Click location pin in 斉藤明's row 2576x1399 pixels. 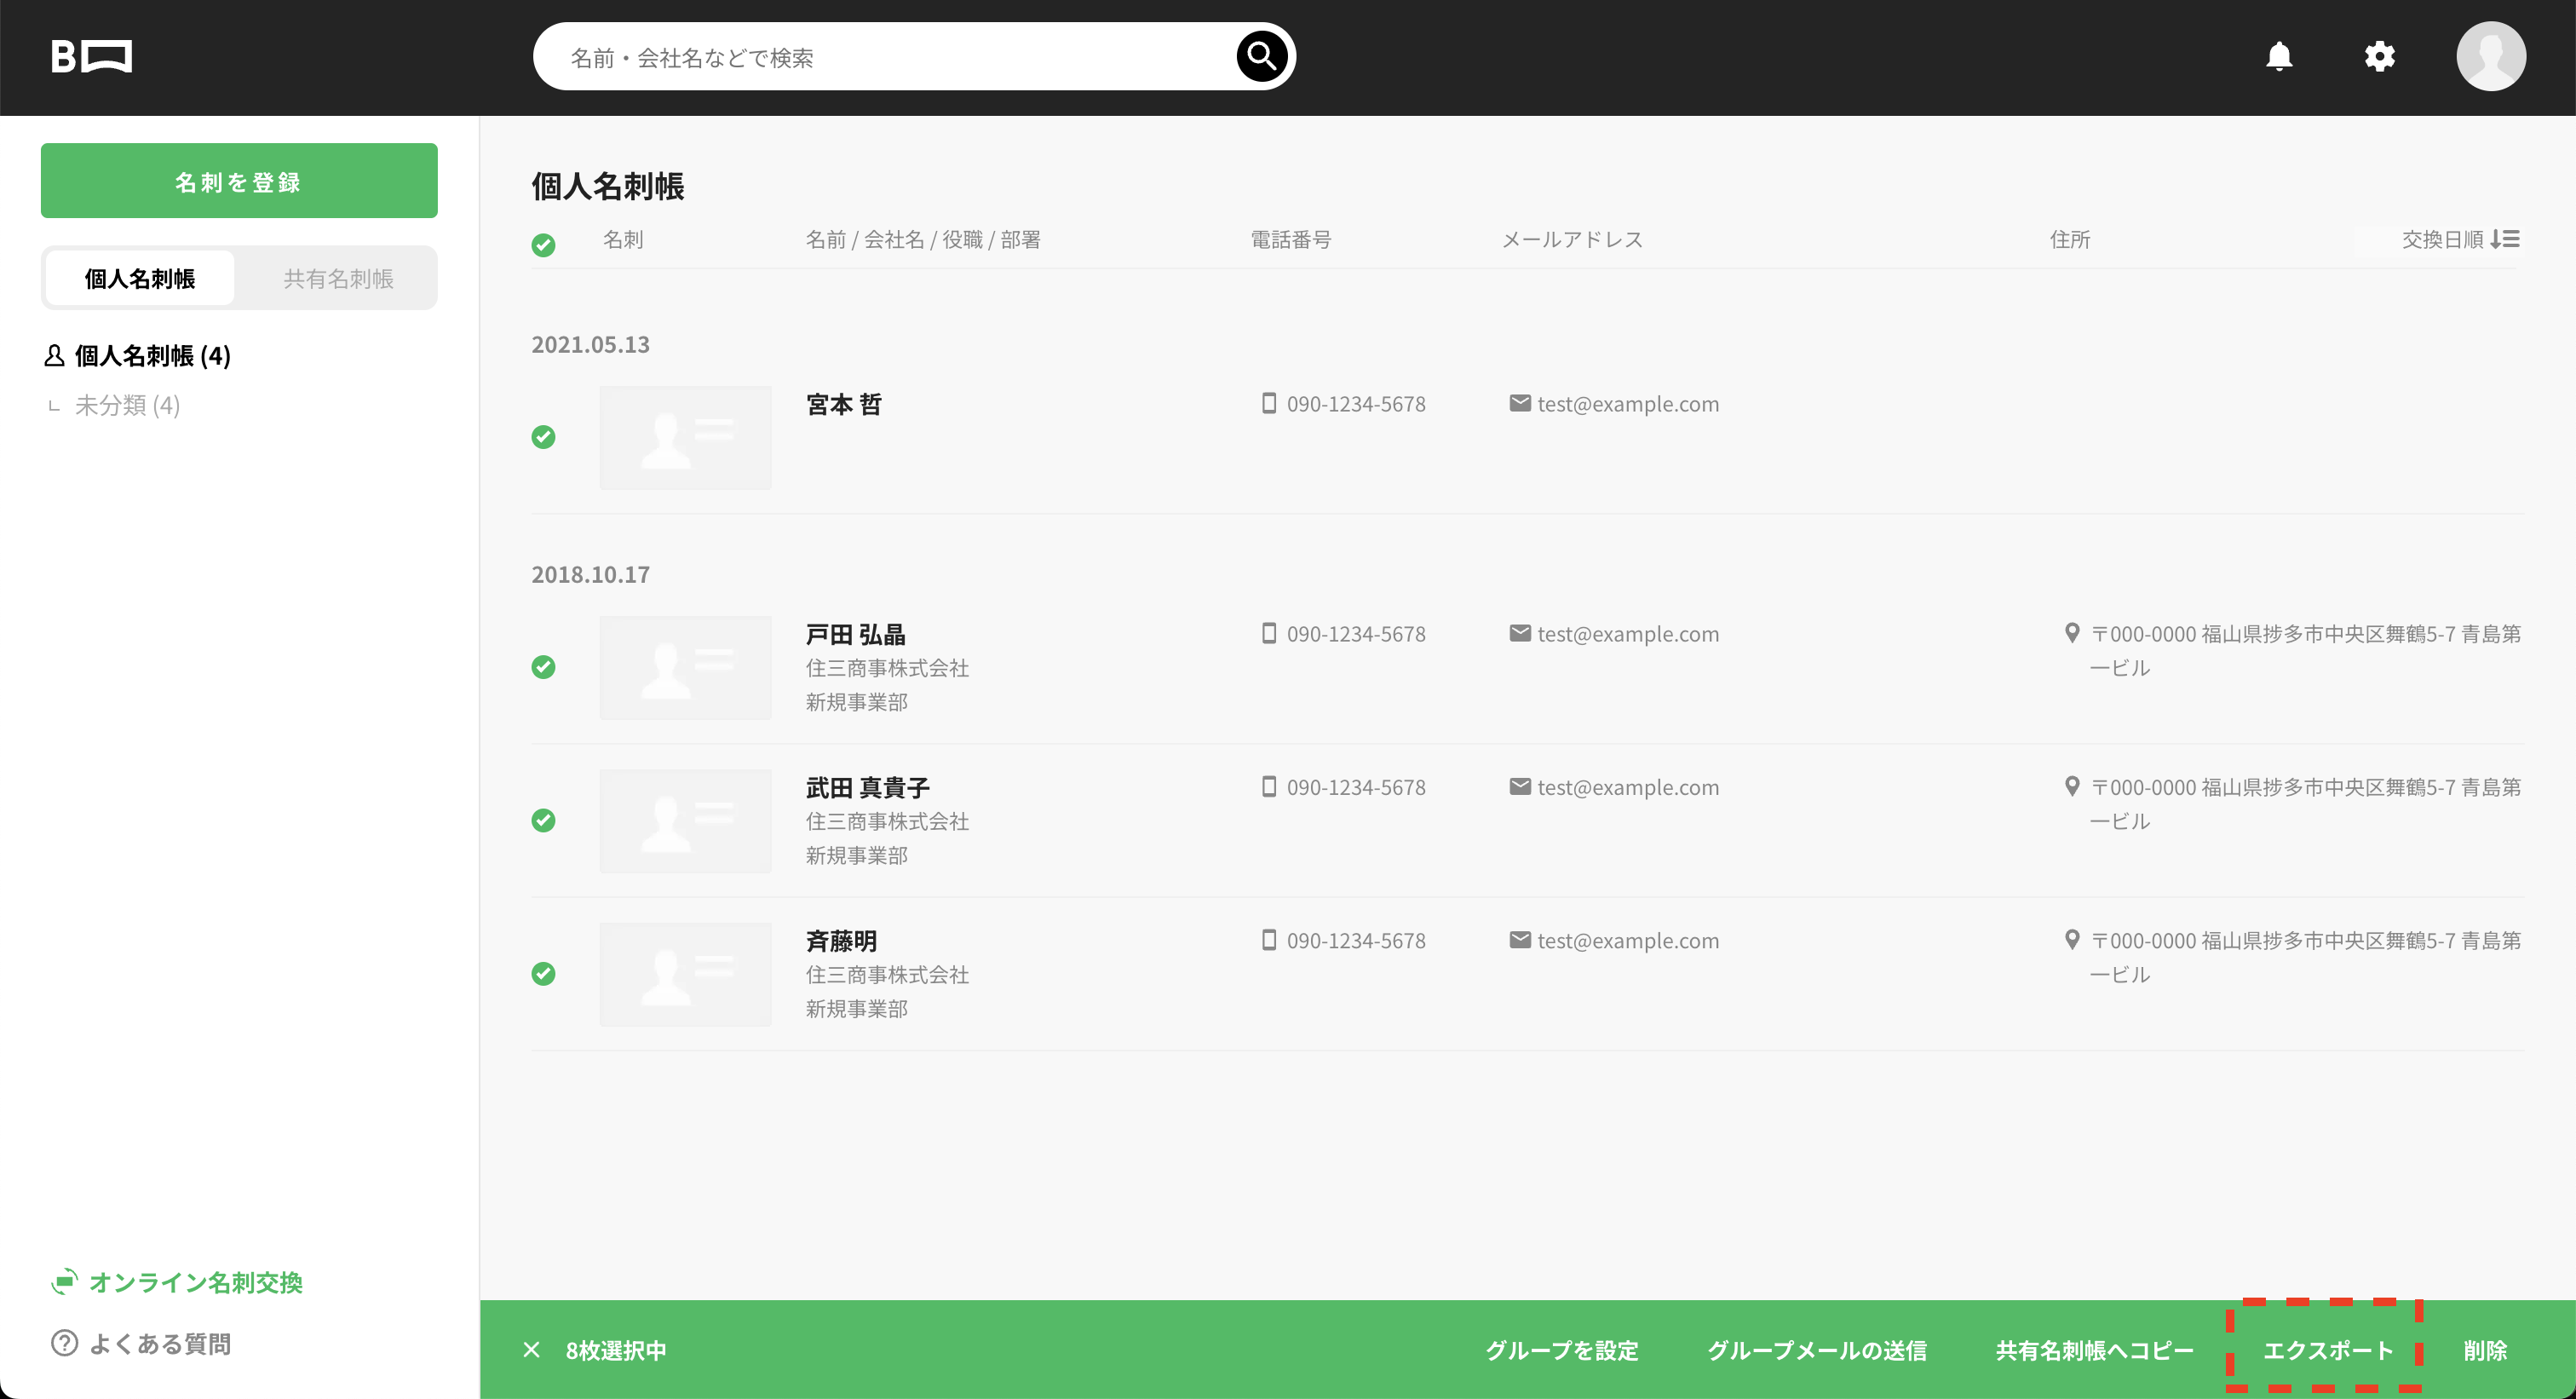tap(2072, 940)
